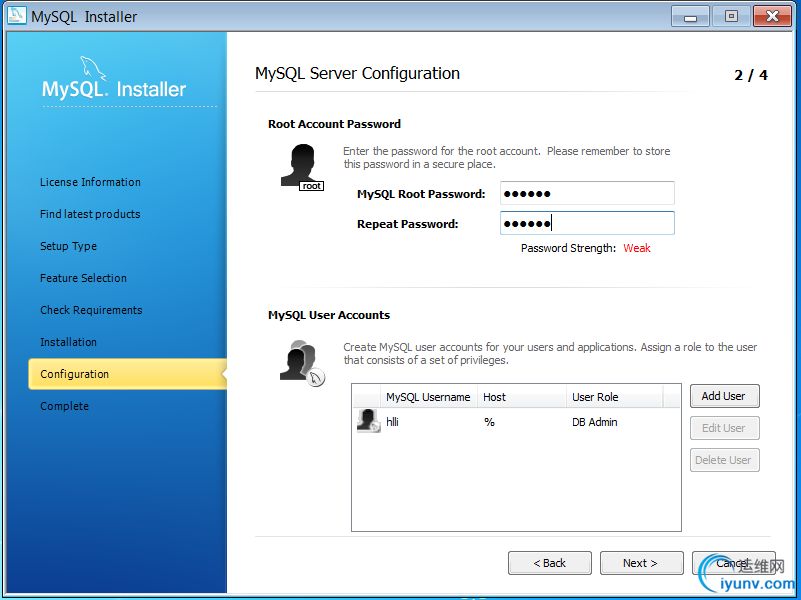Focus the MySQL Root Password field
The image size is (801, 600).
point(587,194)
